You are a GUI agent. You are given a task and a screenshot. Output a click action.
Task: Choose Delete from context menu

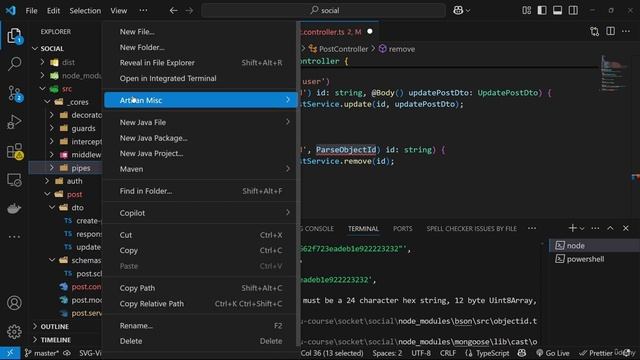(200, 341)
